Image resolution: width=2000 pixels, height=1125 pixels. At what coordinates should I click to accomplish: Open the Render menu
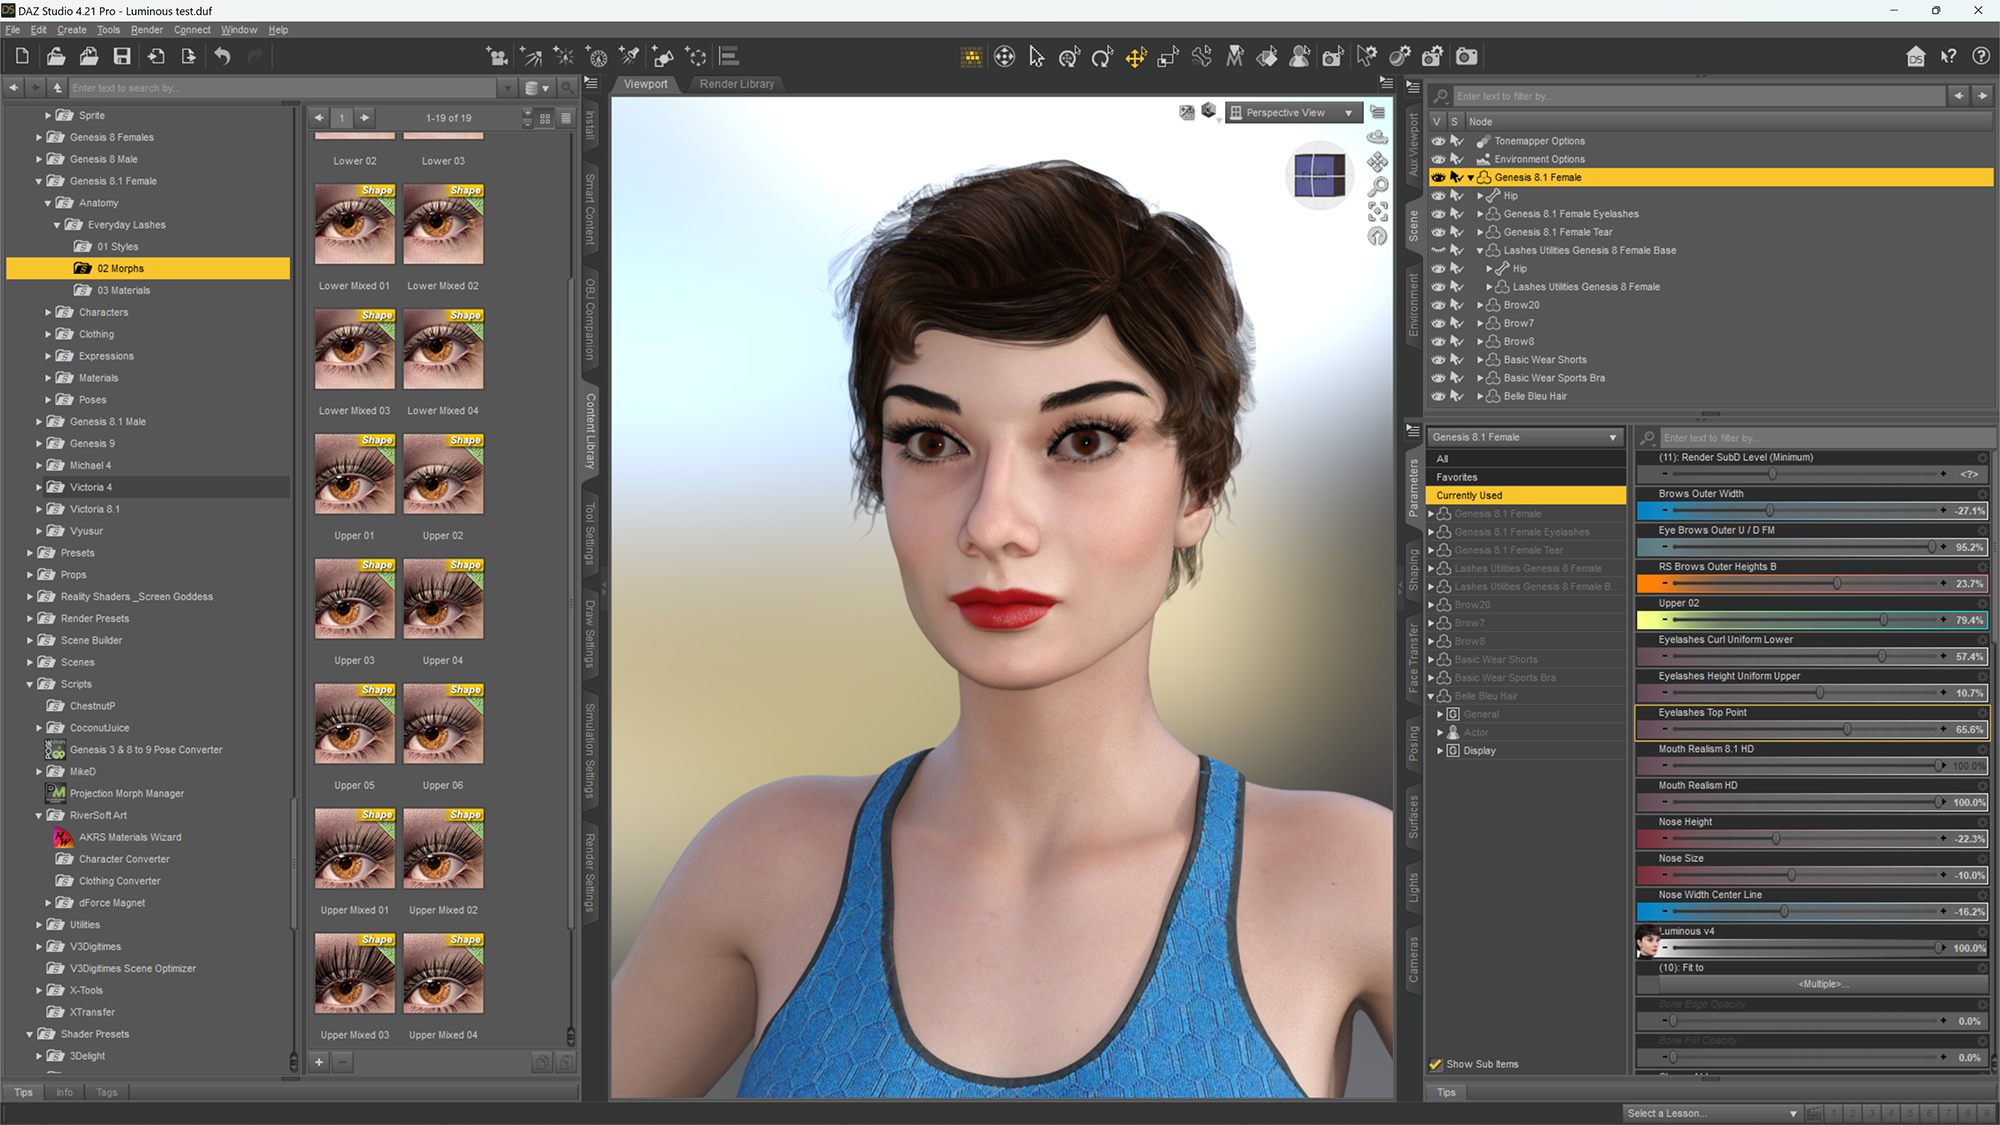(x=146, y=30)
